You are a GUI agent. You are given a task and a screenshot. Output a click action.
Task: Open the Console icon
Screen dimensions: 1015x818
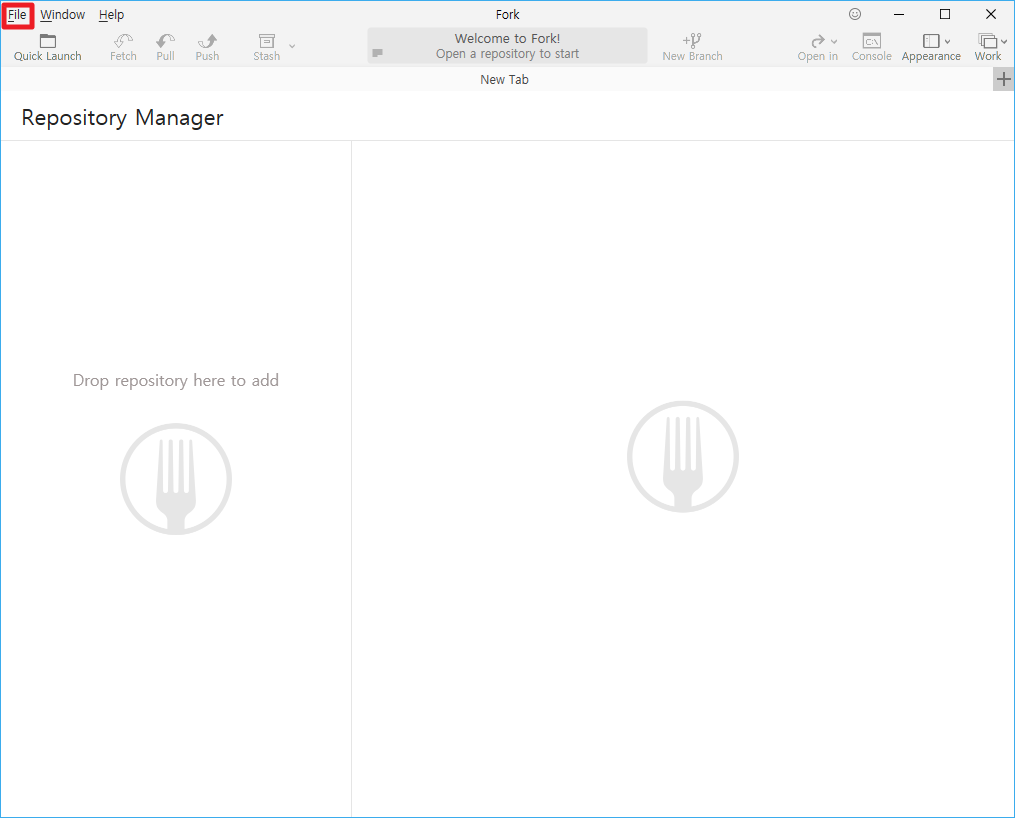click(x=872, y=41)
